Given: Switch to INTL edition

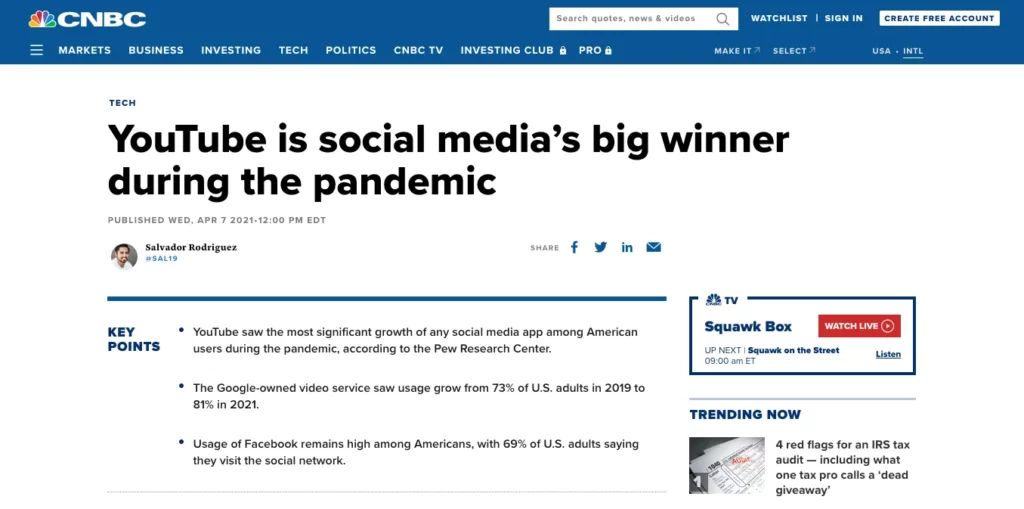Looking at the screenshot, I should 913,51.
